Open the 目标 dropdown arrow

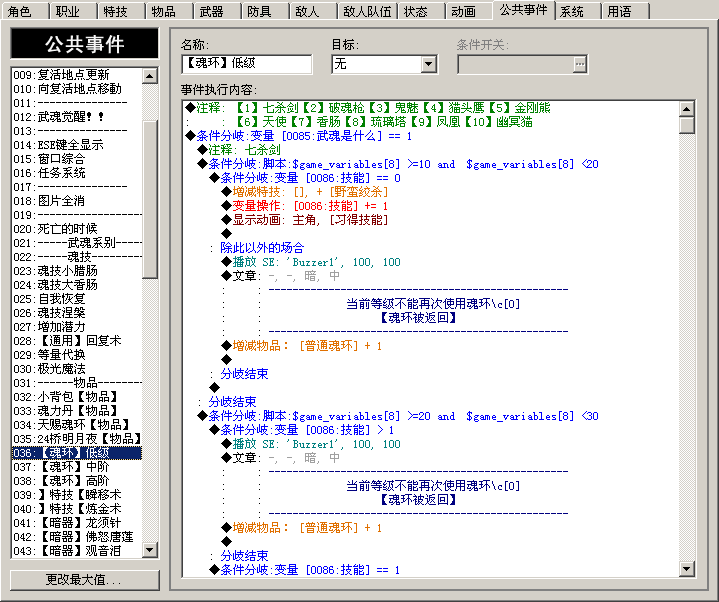[429, 64]
